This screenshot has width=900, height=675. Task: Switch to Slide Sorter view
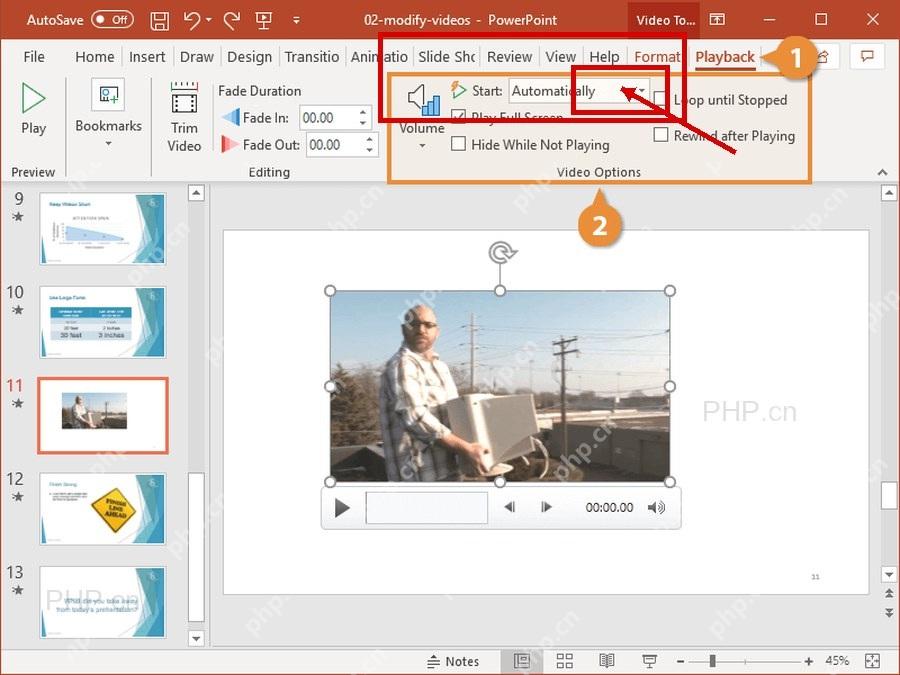pyautogui.click(x=564, y=661)
